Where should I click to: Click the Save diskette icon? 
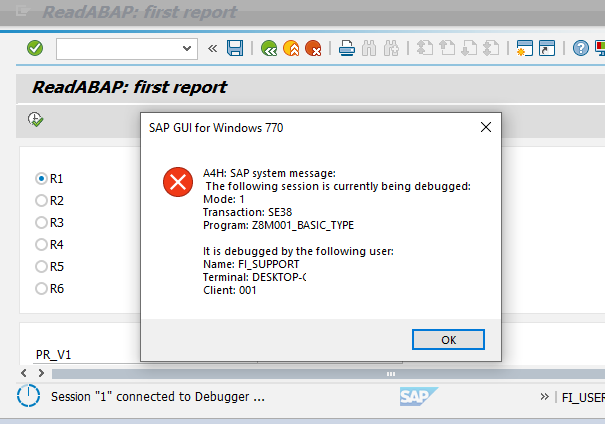pos(235,48)
